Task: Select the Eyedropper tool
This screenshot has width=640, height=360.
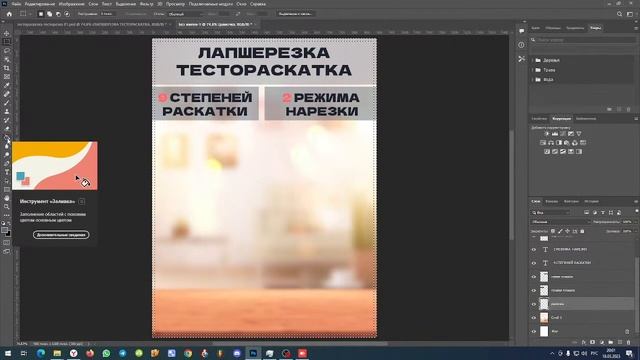Action: [x=7, y=85]
